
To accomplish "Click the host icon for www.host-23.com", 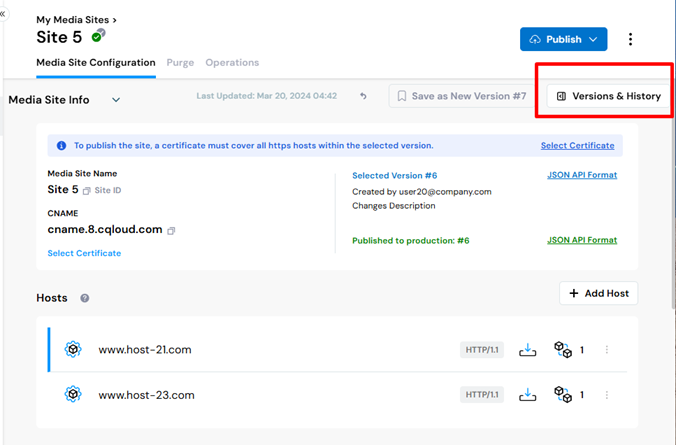I will click(x=73, y=394).
